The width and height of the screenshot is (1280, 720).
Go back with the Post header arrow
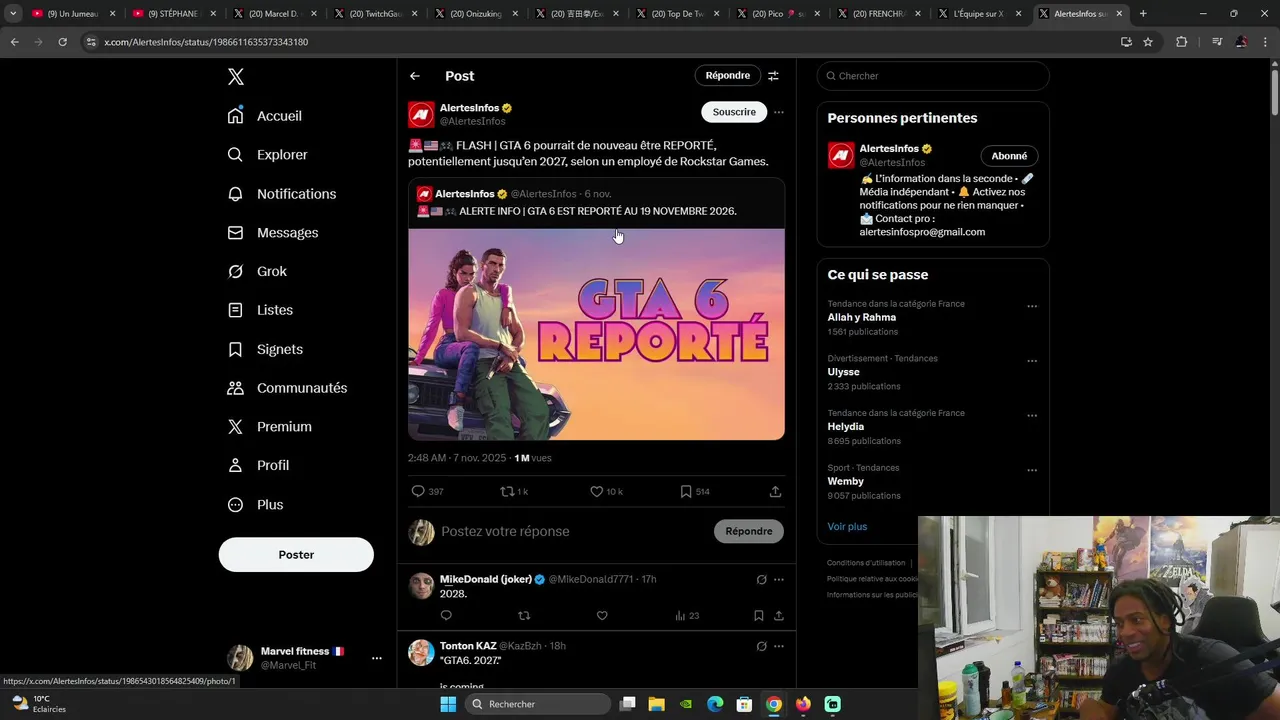point(415,76)
